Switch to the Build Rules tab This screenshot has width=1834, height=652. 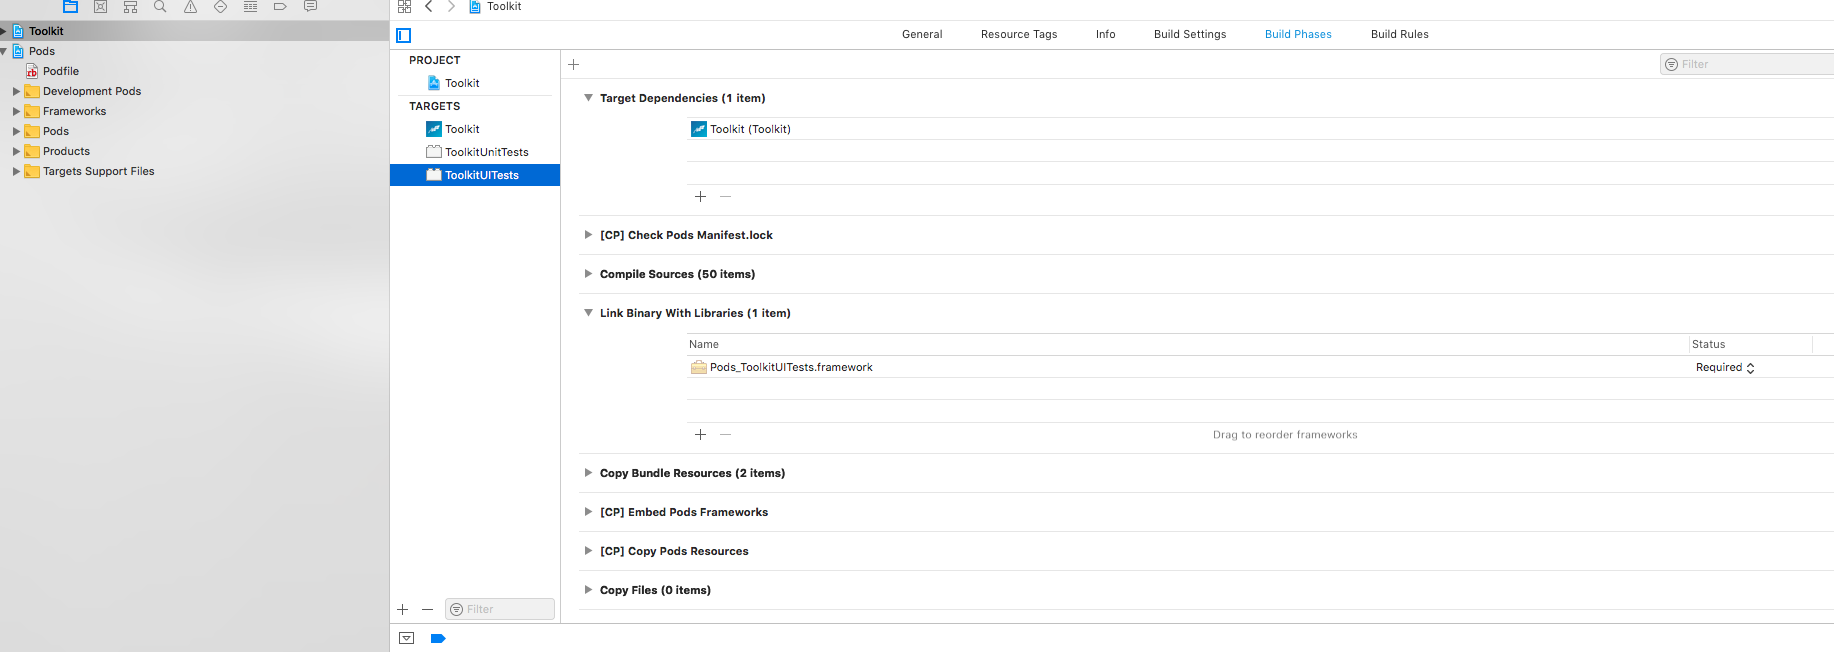coord(1399,34)
